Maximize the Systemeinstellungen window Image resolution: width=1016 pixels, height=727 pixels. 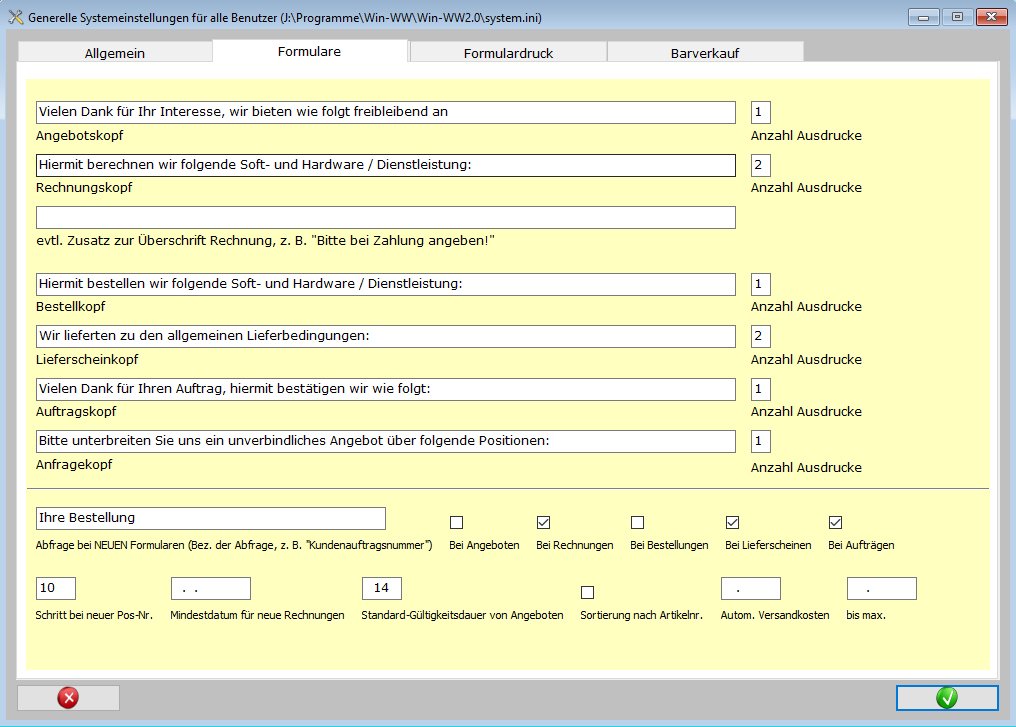(957, 17)
